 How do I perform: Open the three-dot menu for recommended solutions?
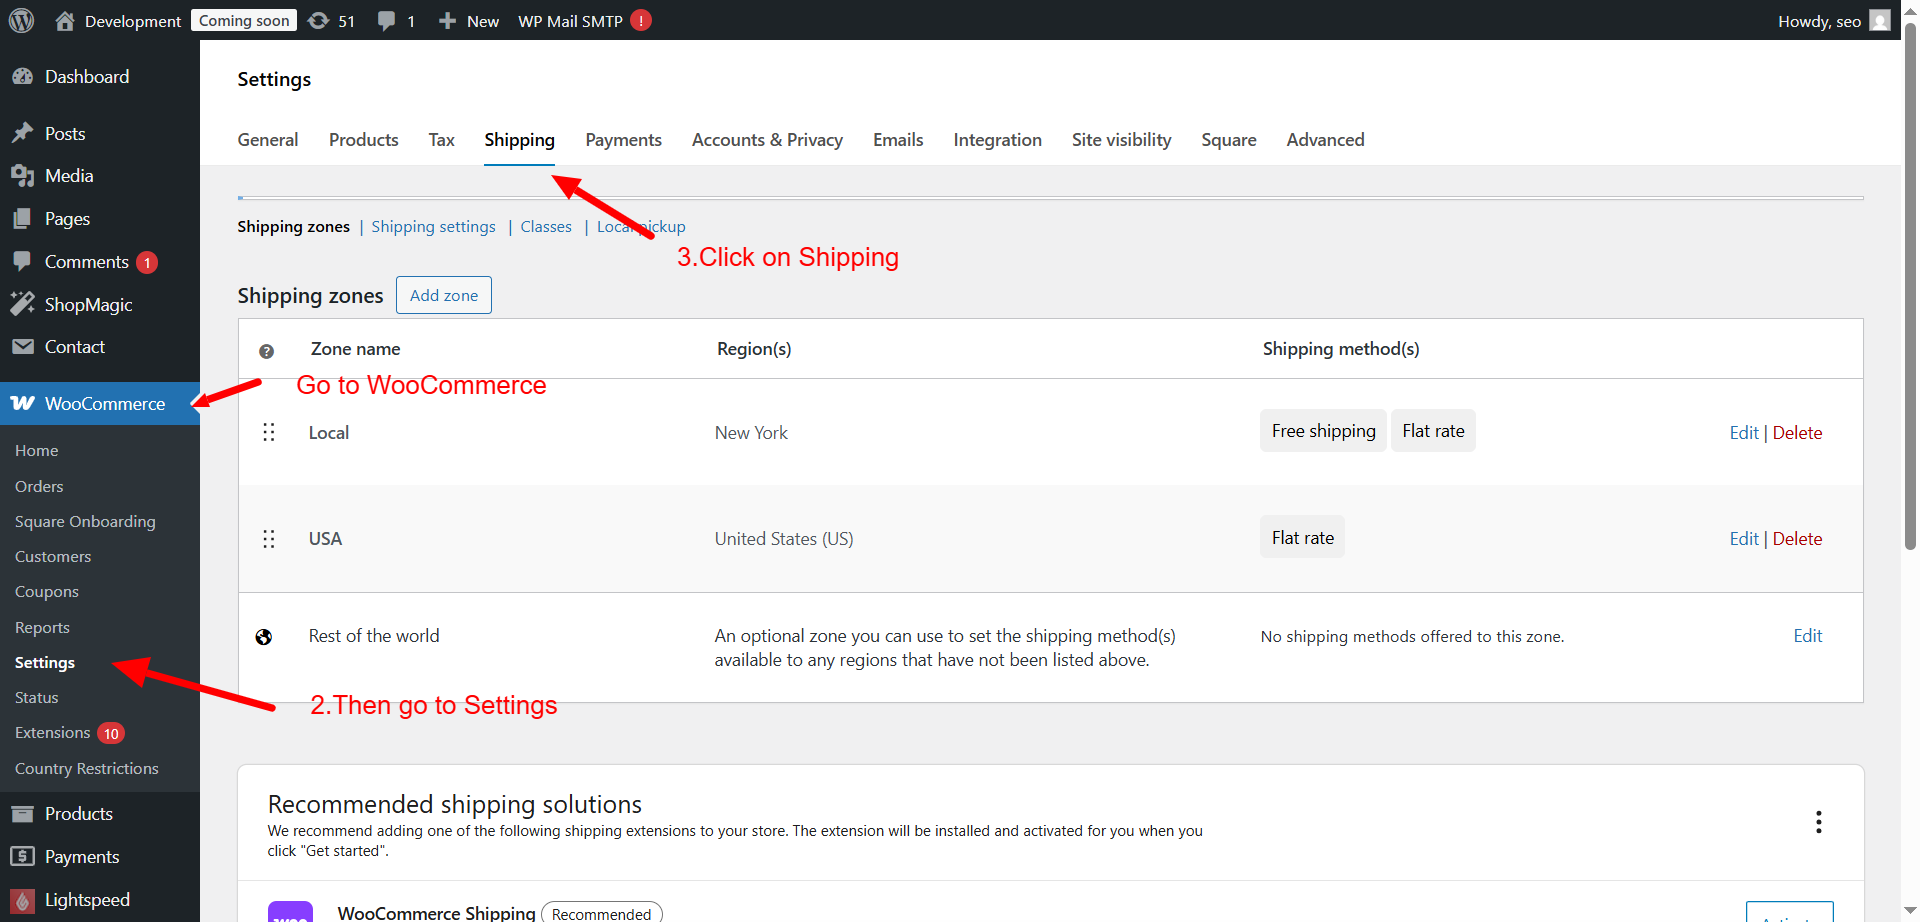pyautogui.click(x=1818, y=822)
